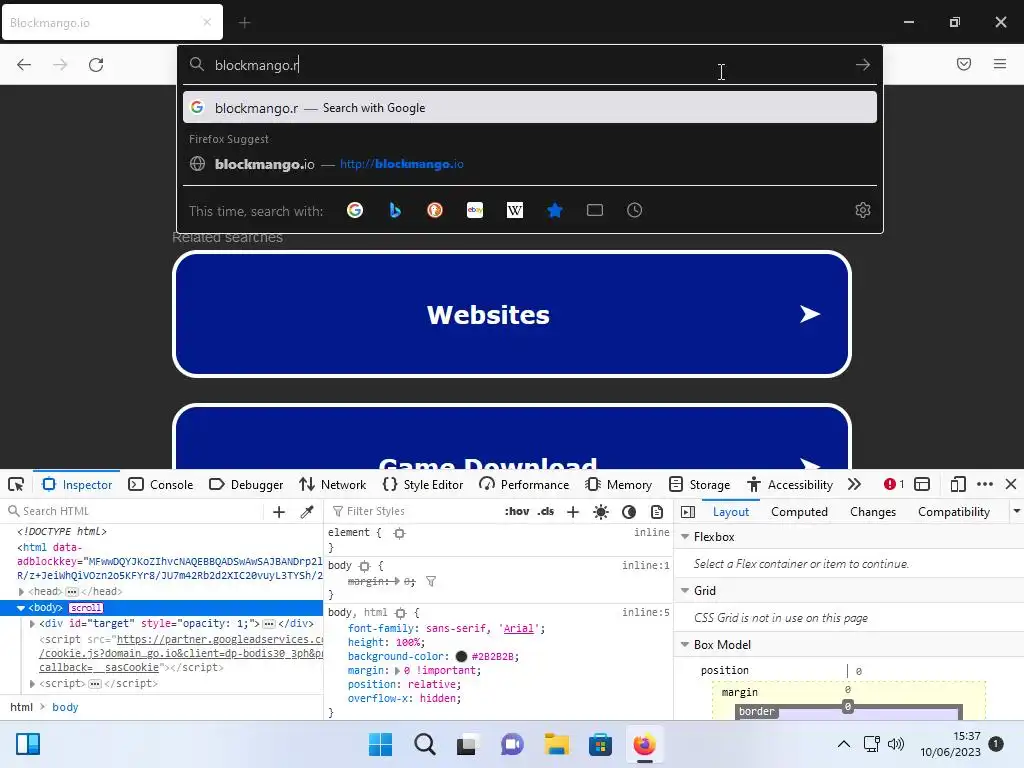Viewport: 1024px width, 768px height.
Task: Open the Pocket save icon
Action: tap(964, 64)
